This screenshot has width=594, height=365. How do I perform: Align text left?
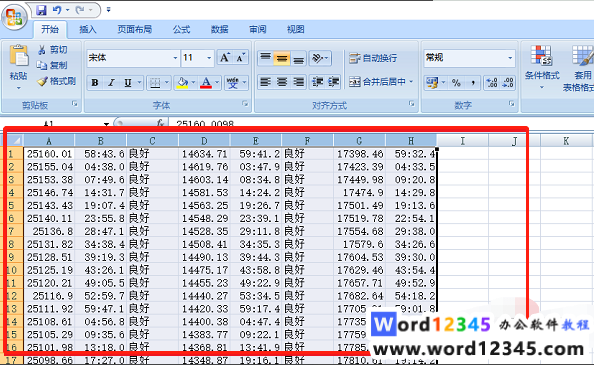265,82
